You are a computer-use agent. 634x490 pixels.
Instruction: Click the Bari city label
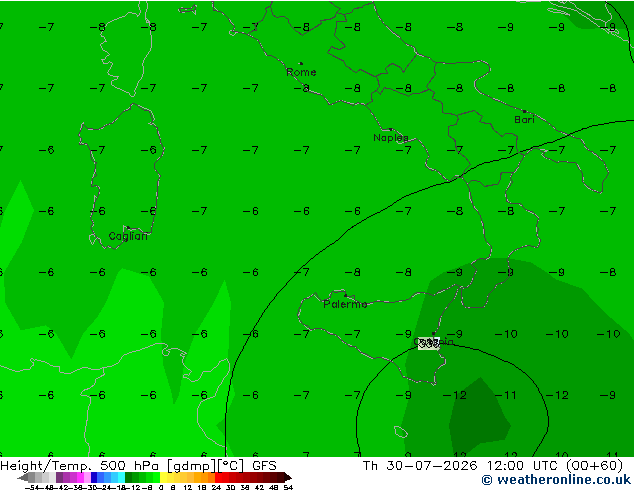click(524, 120)
